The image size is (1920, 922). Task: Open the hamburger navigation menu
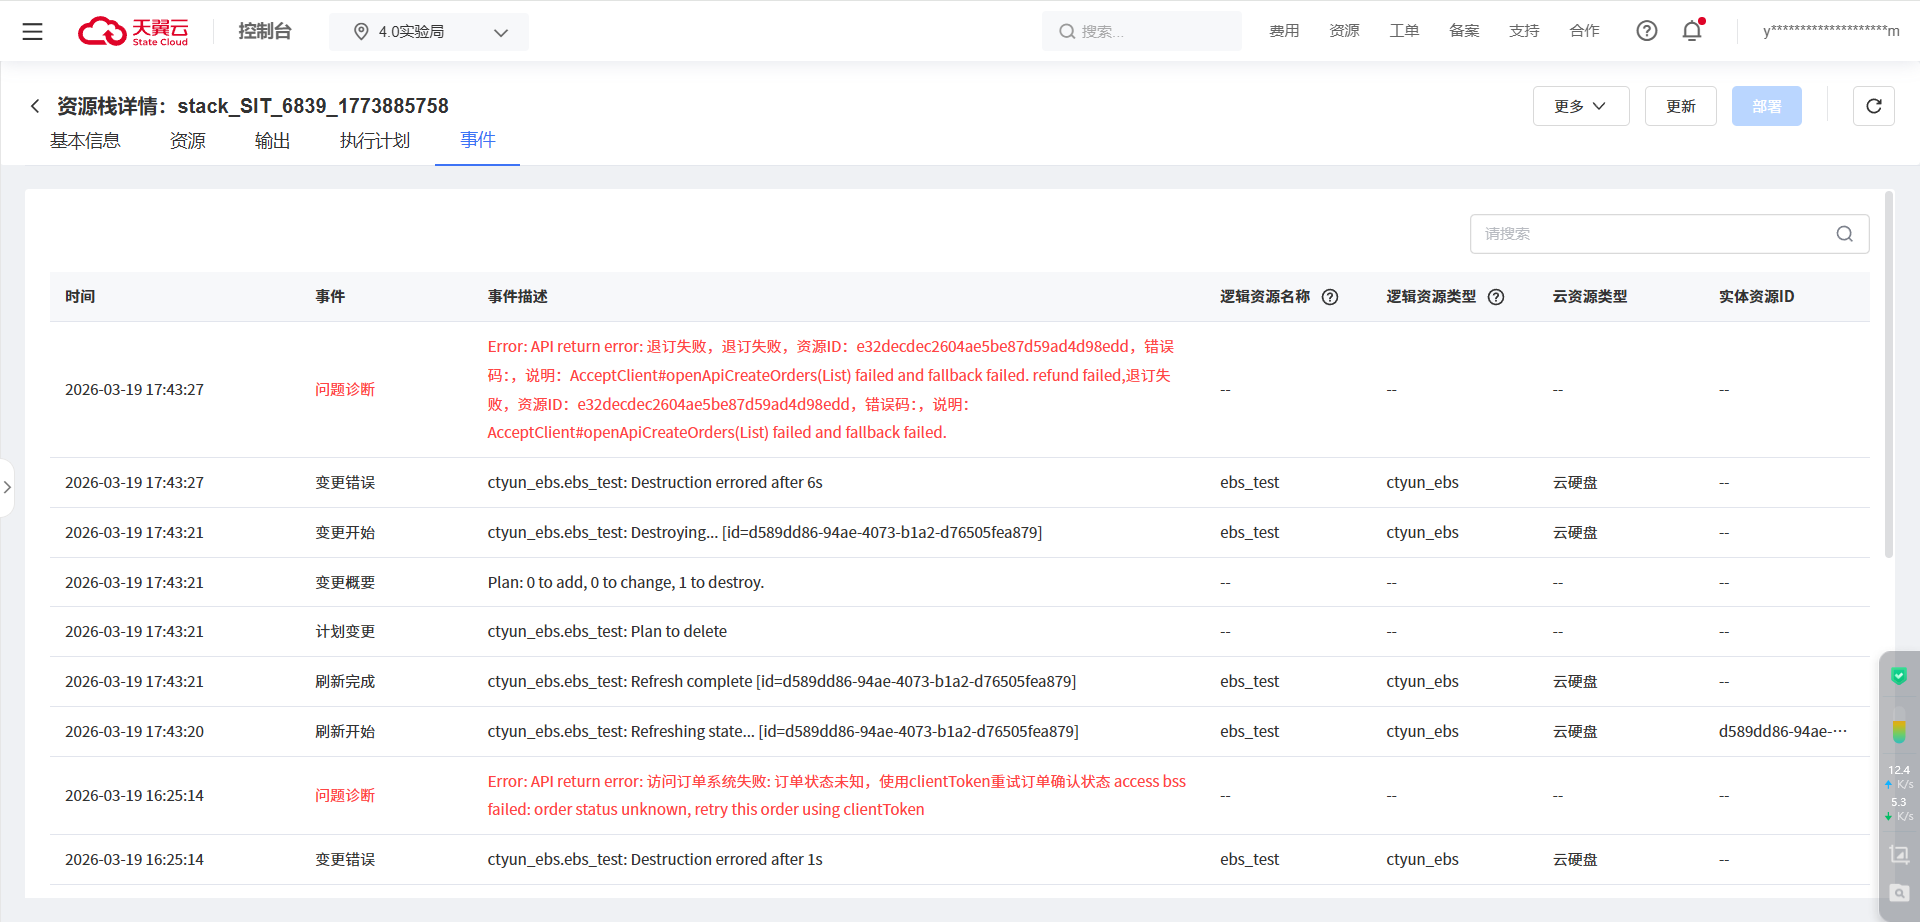(32, 31)
